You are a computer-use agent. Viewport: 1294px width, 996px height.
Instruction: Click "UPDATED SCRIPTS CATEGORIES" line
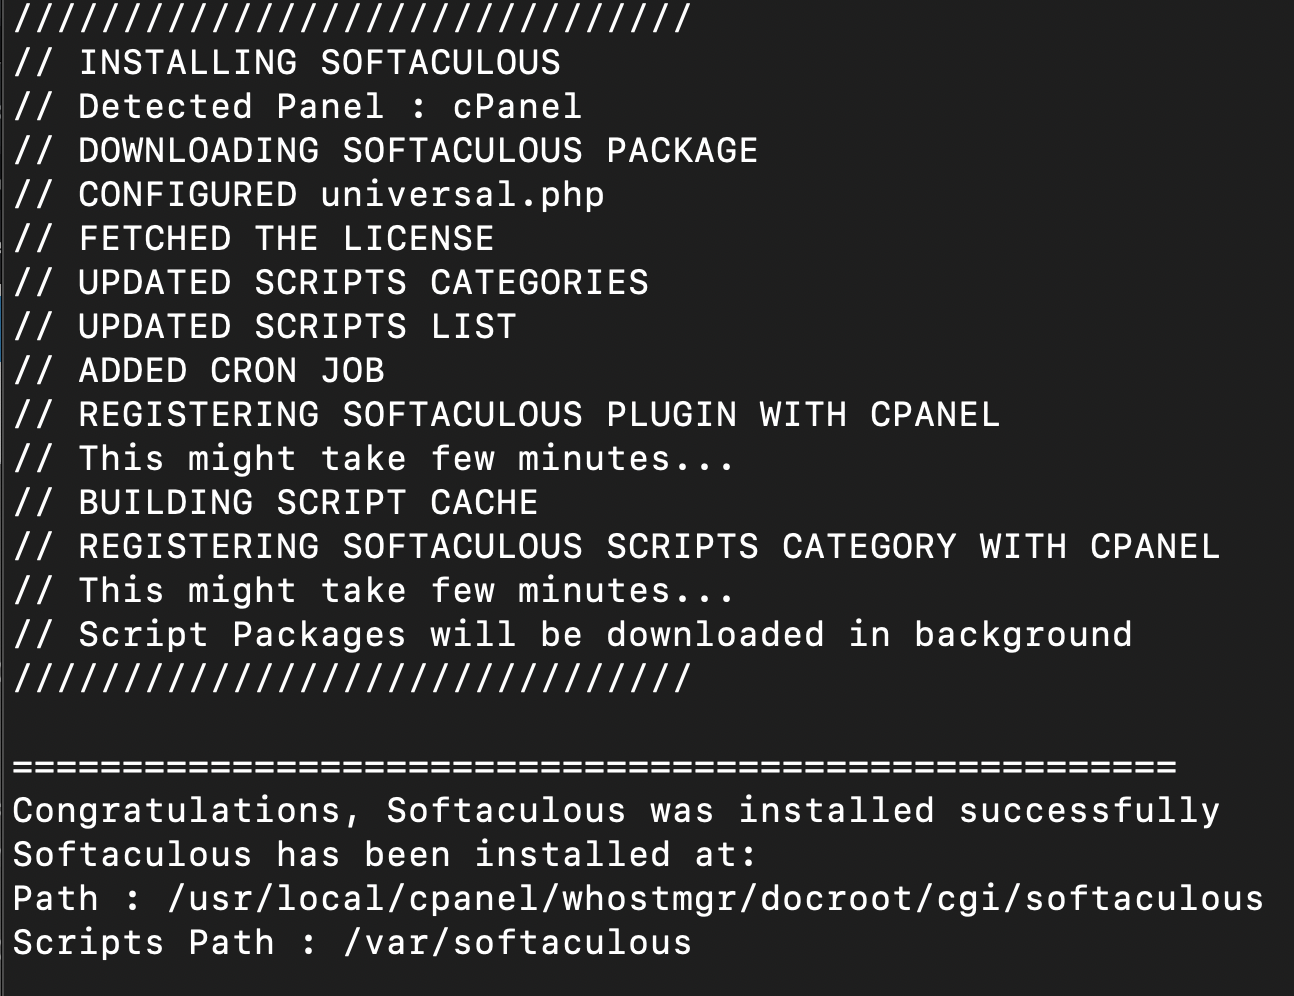click(x=363, y=283)
